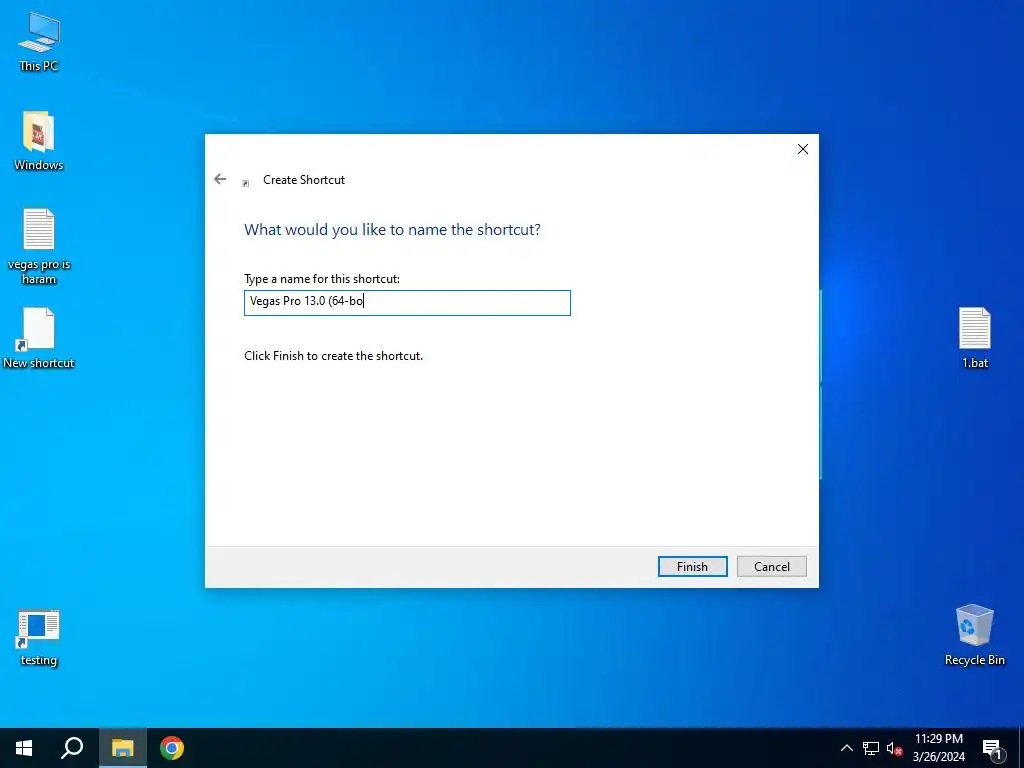Select the This PC desktop icon

pyautogui.click(x=39, y=41)
